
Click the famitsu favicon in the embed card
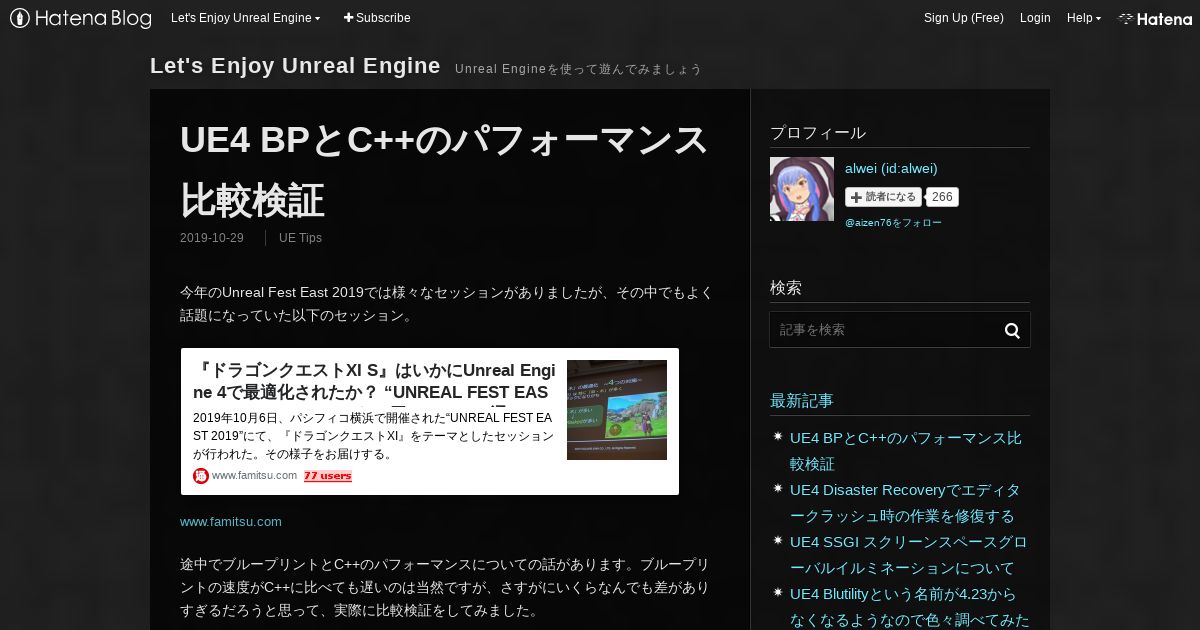click(x=201, y=476)
